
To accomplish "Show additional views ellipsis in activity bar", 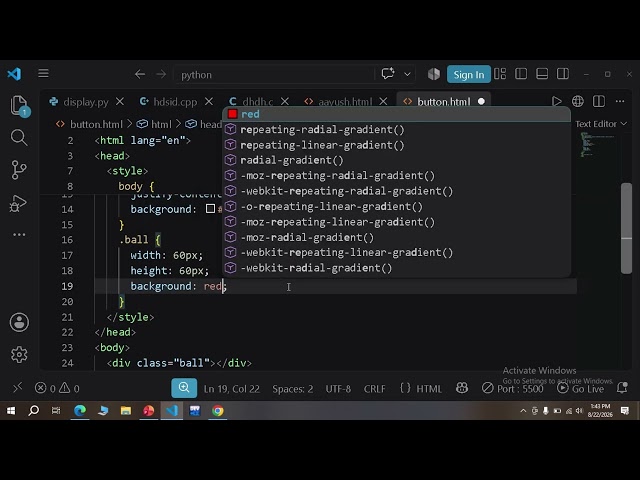I will tap(19, 235).
